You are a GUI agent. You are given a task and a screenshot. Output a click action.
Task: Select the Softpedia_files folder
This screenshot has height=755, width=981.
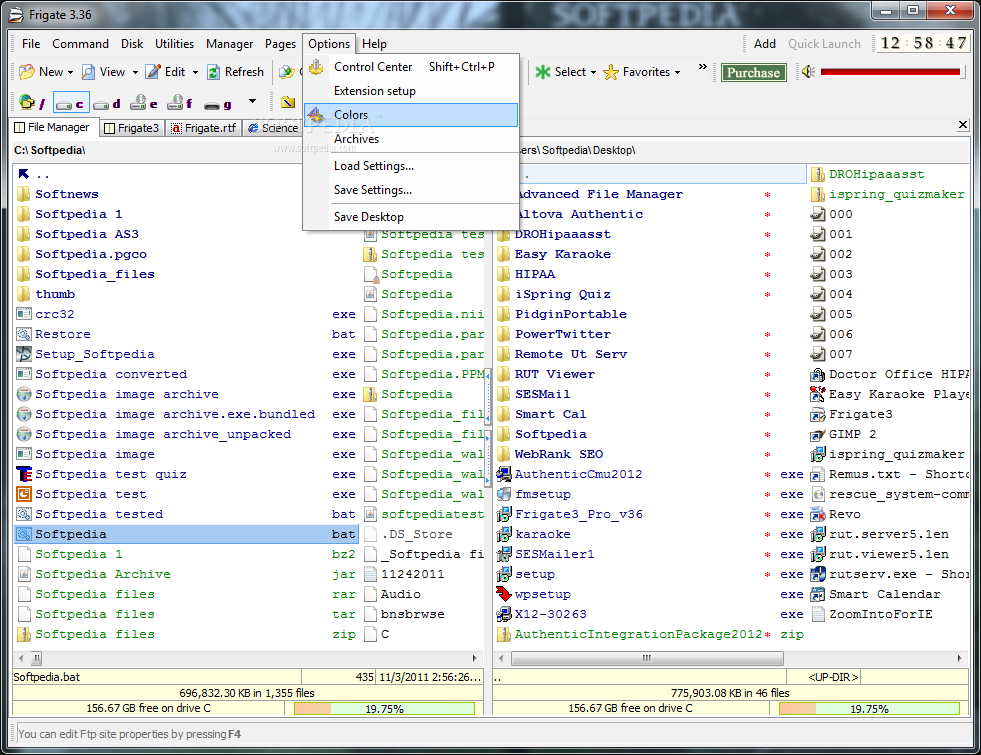(x=94, y=274)
